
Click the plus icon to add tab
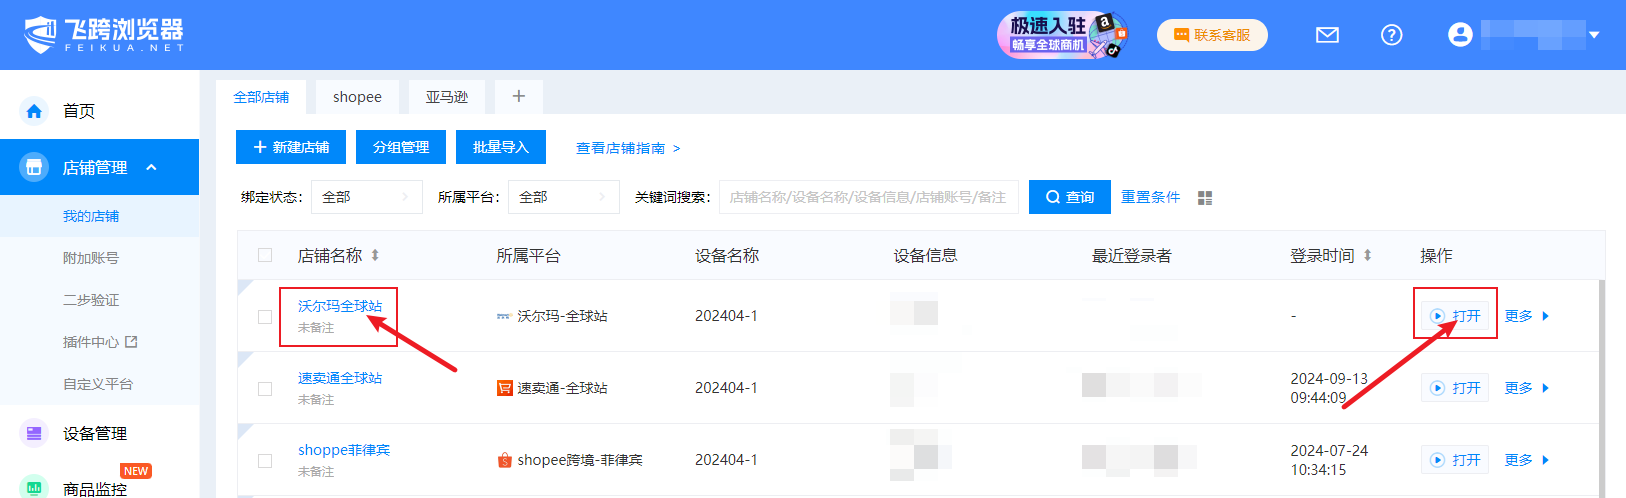(x=518, y=96)
